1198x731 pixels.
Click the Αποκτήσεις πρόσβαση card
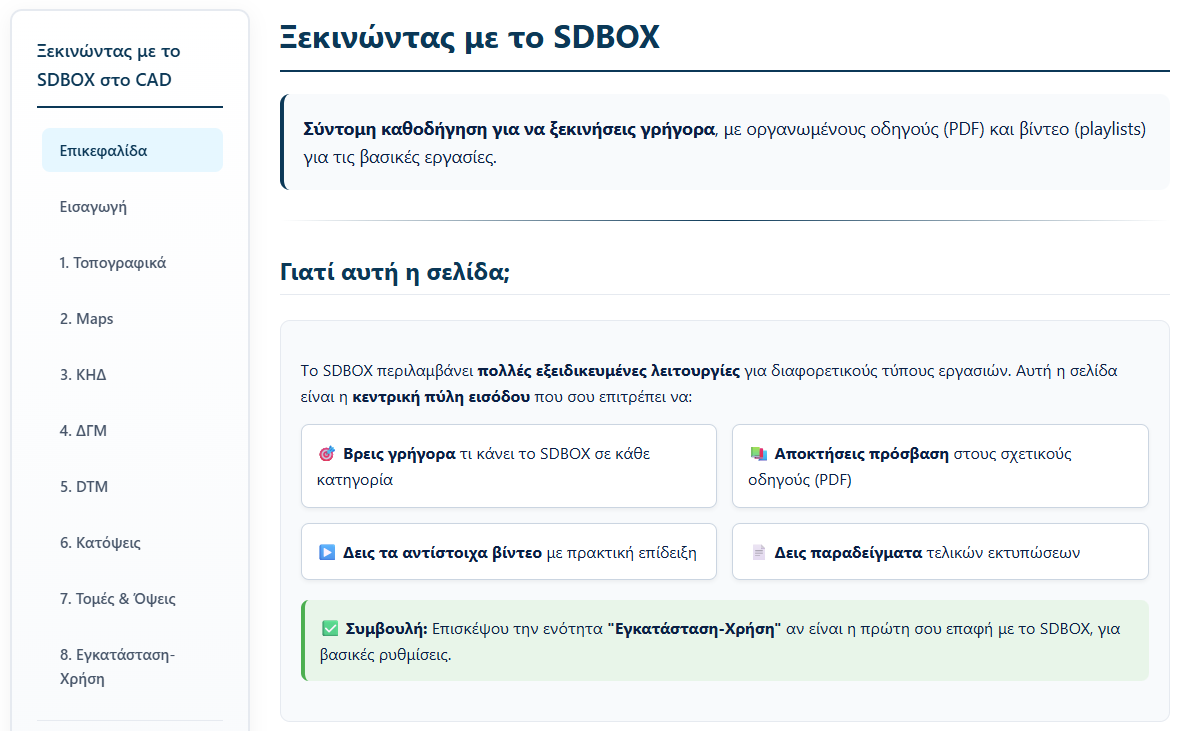tap(939, 466)
